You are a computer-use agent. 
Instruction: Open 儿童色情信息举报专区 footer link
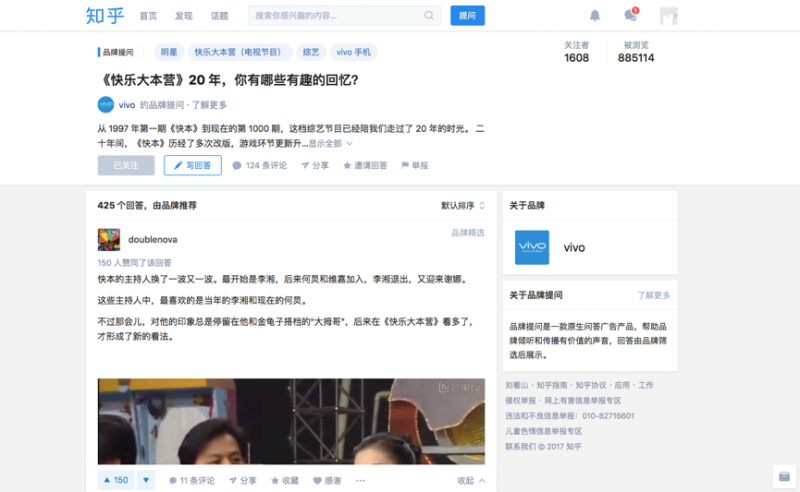pos(543,431)
